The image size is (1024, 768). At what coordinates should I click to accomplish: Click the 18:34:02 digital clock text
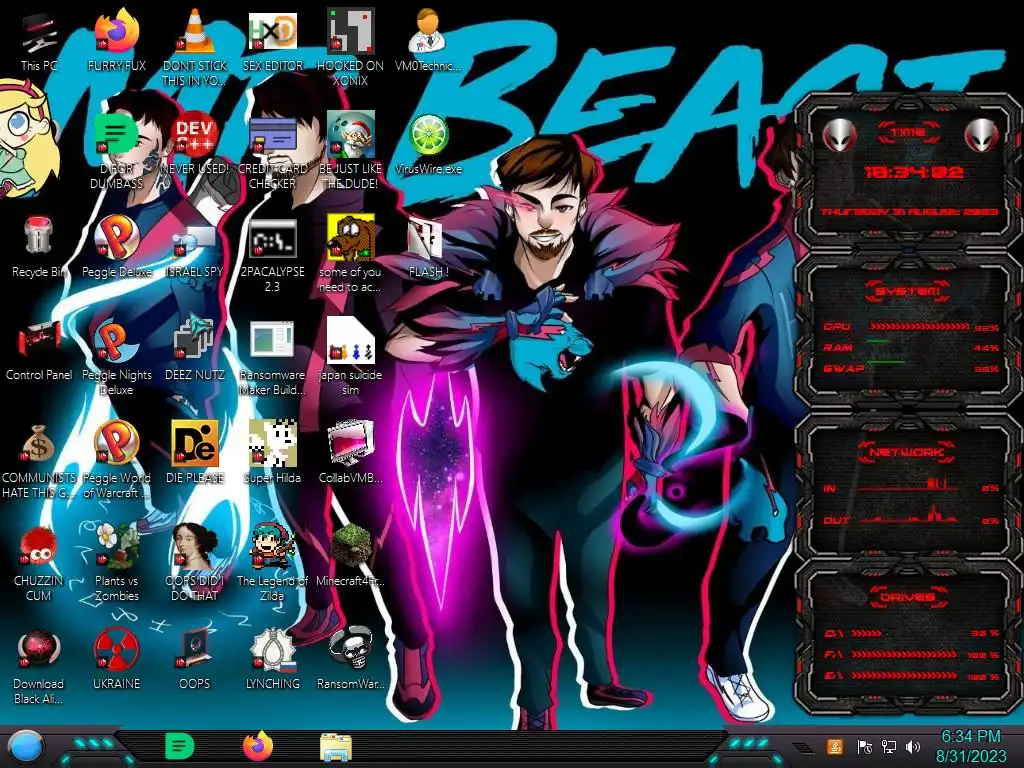(913, 172)
